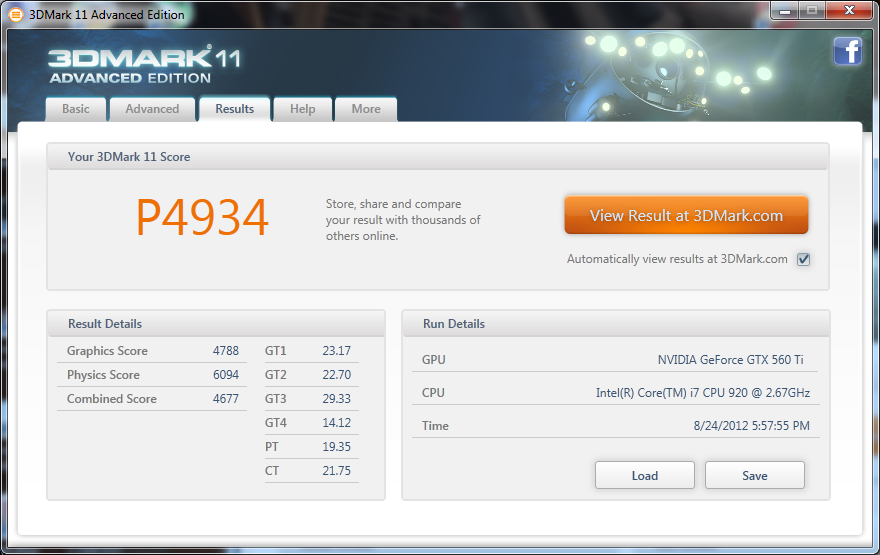Click the Result Details panel header

click(216, 324)
